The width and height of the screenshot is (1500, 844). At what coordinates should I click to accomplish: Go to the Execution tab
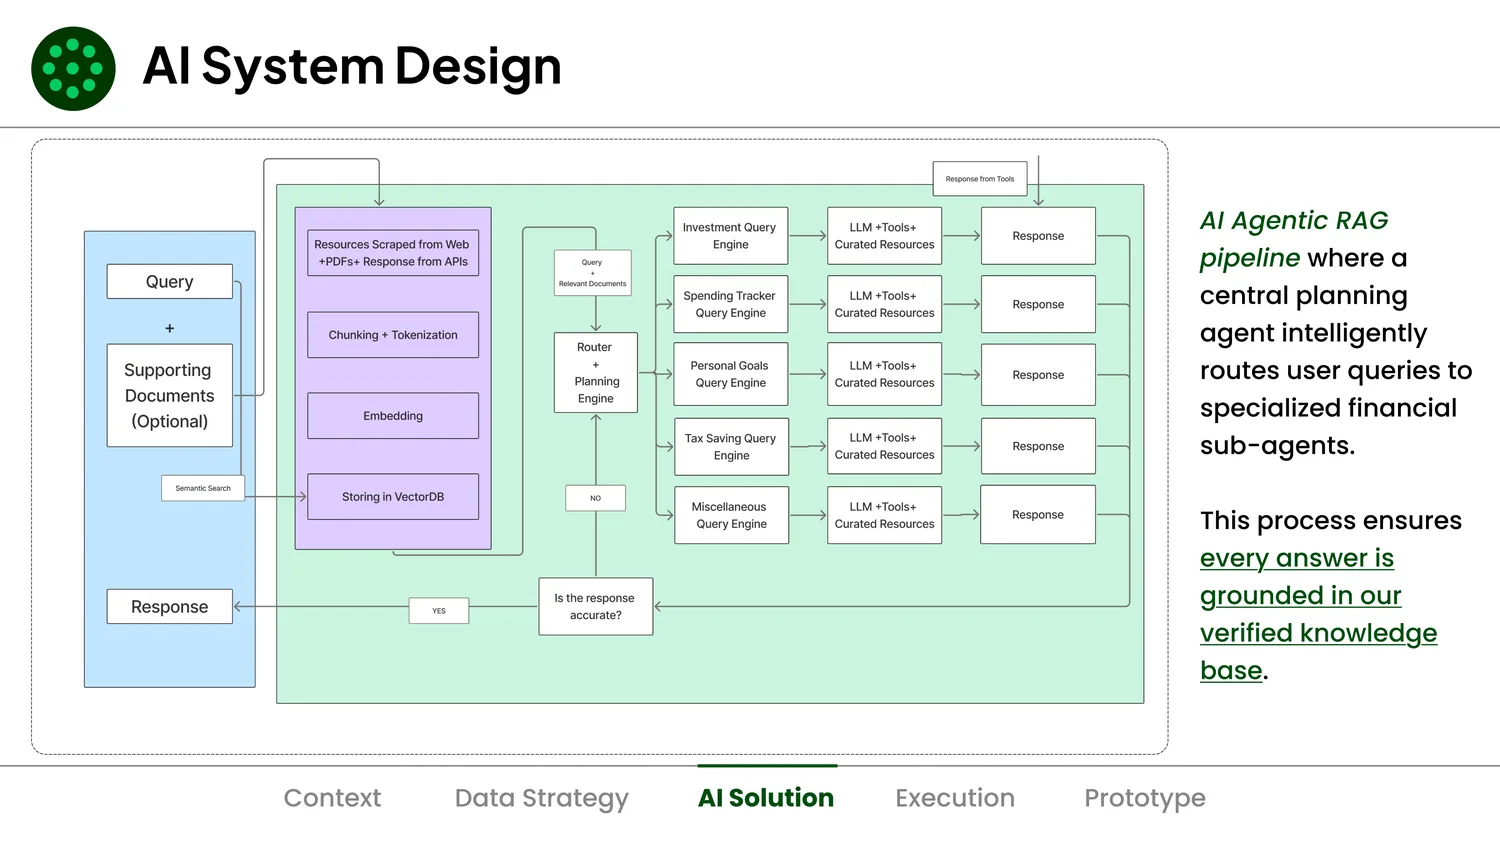pos(955,798)
